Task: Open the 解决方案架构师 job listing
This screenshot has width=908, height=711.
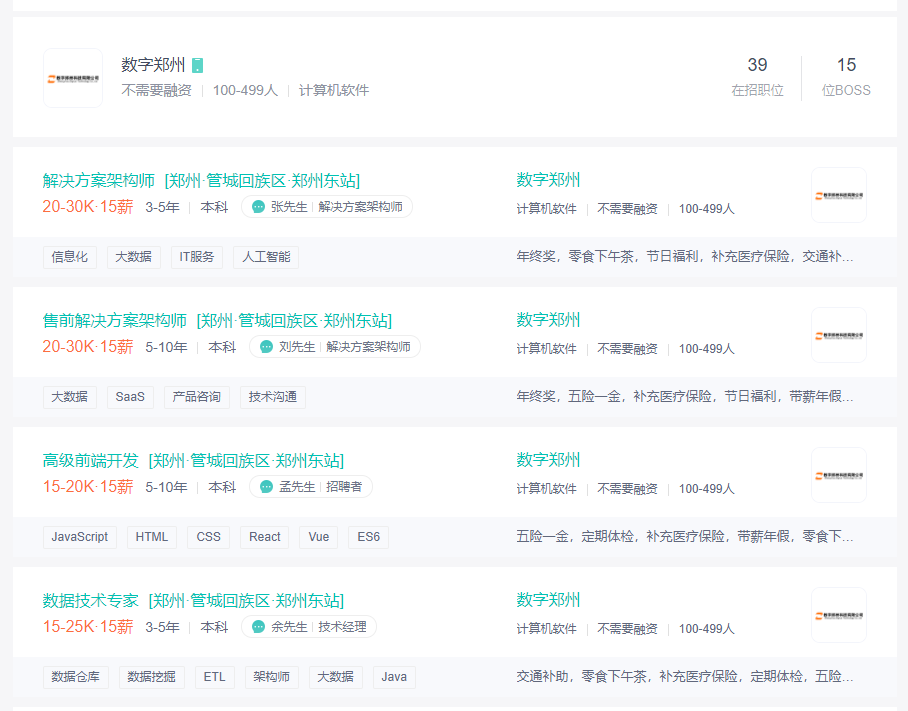Action: point(99,181)
